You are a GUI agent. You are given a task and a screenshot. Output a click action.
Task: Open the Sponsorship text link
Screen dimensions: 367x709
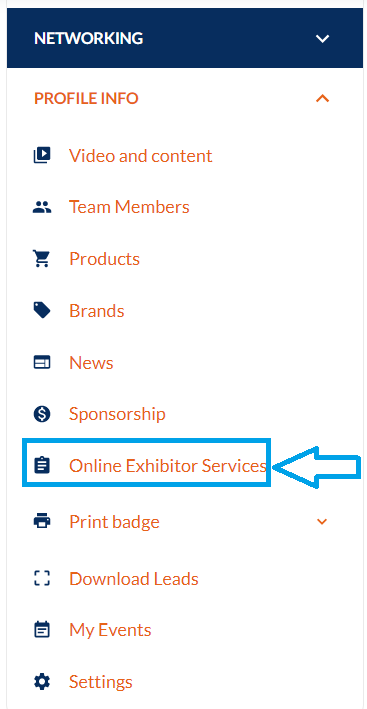click(117, 414)
